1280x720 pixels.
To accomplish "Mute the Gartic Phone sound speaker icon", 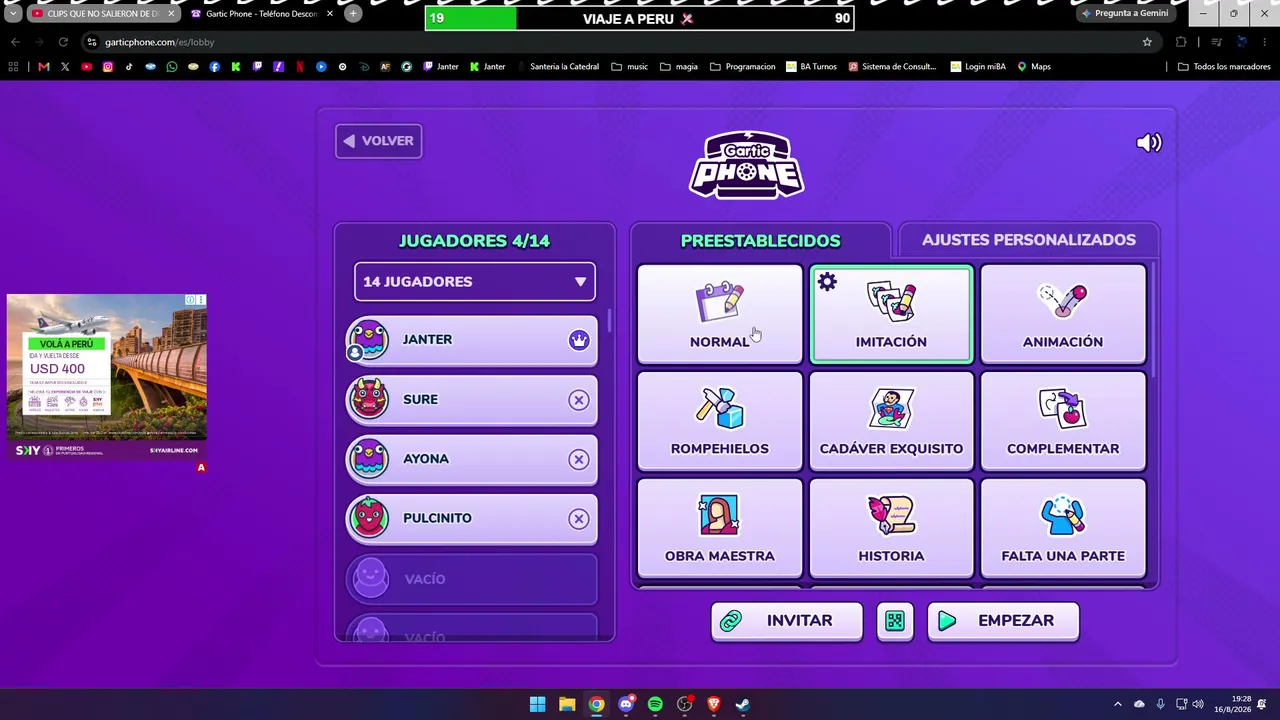I will (1149, 143).
